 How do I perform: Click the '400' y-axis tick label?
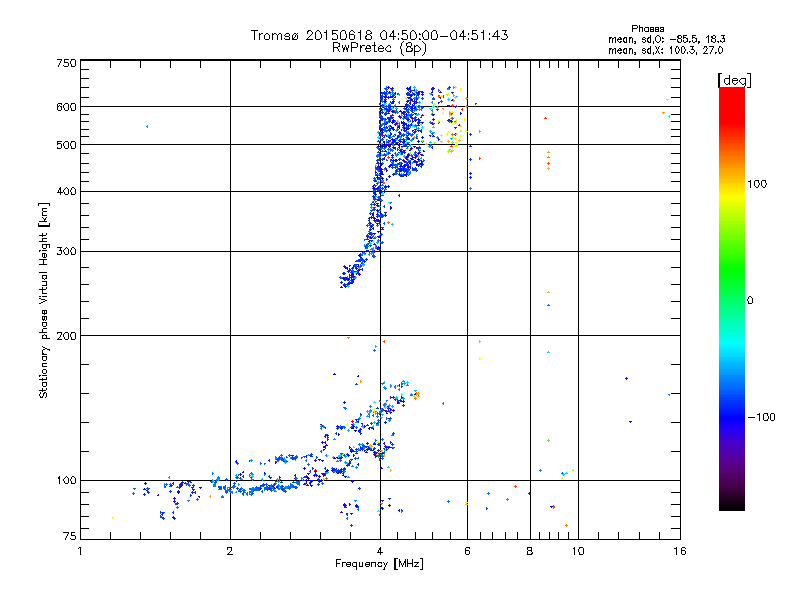66,192
